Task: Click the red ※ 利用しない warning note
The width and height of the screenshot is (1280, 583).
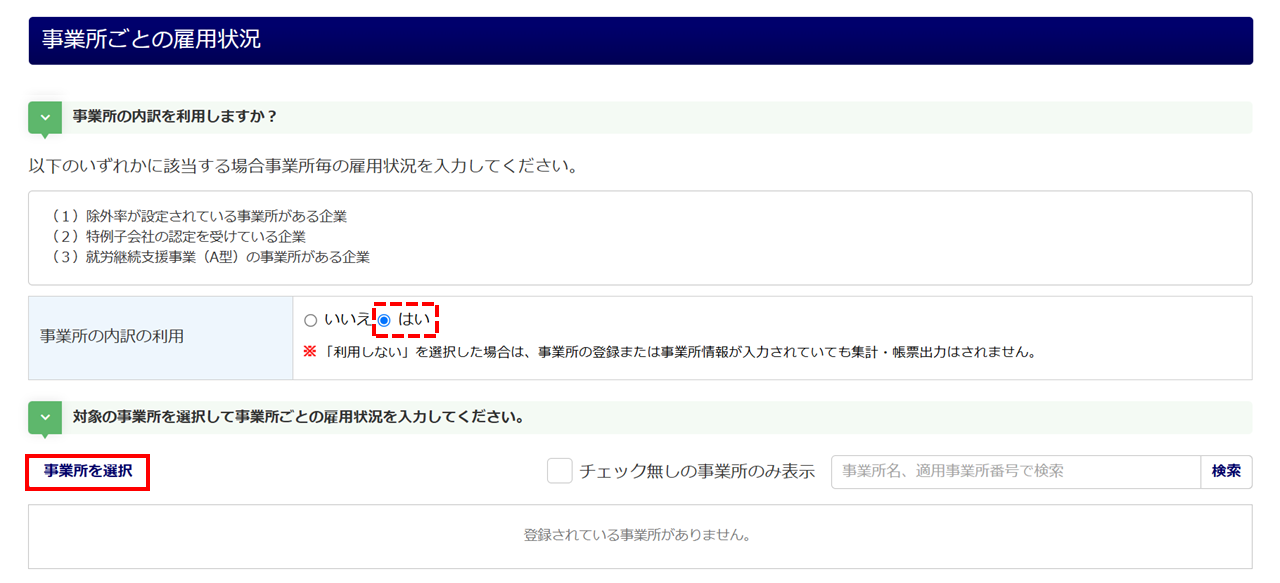Action: [668, 353]
